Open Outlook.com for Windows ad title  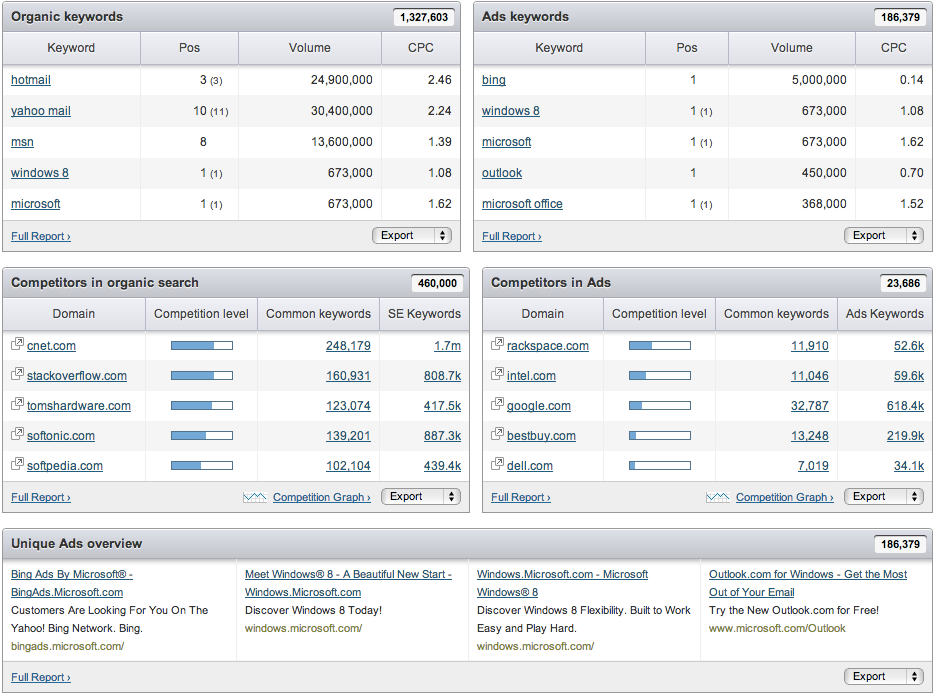808,583
